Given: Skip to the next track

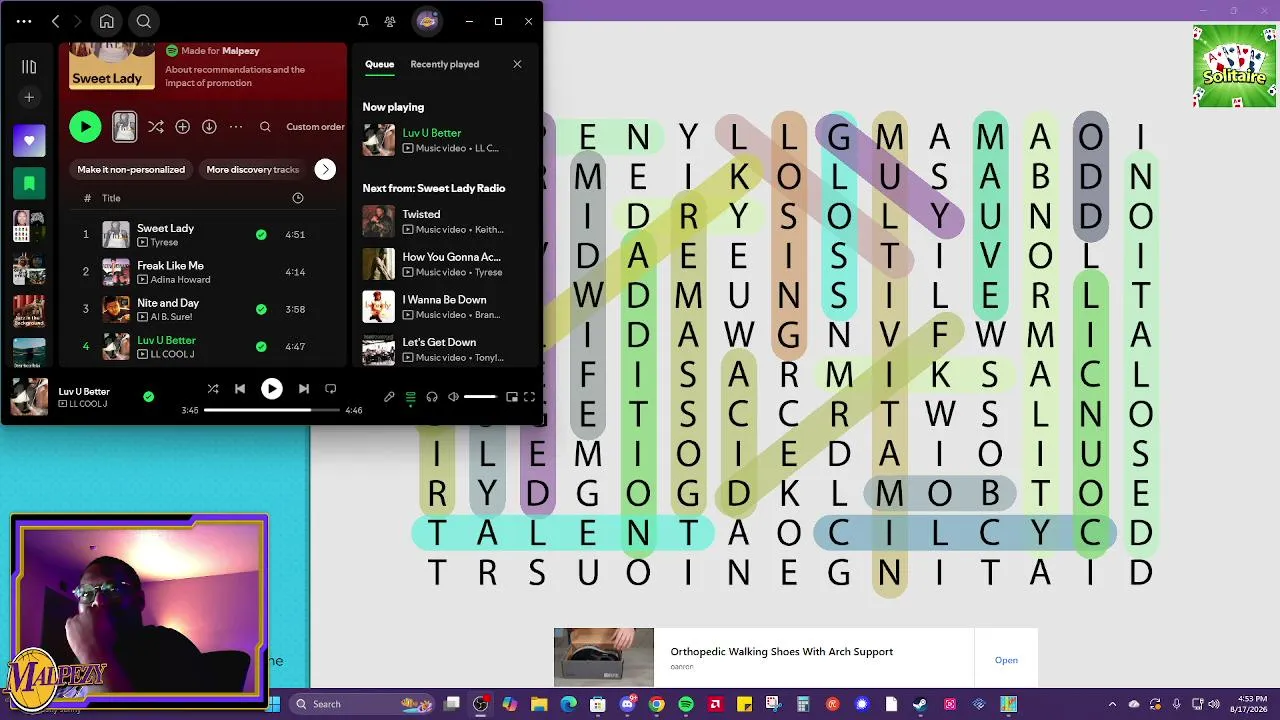Looking at the screenshot, I should pos(303,389).
